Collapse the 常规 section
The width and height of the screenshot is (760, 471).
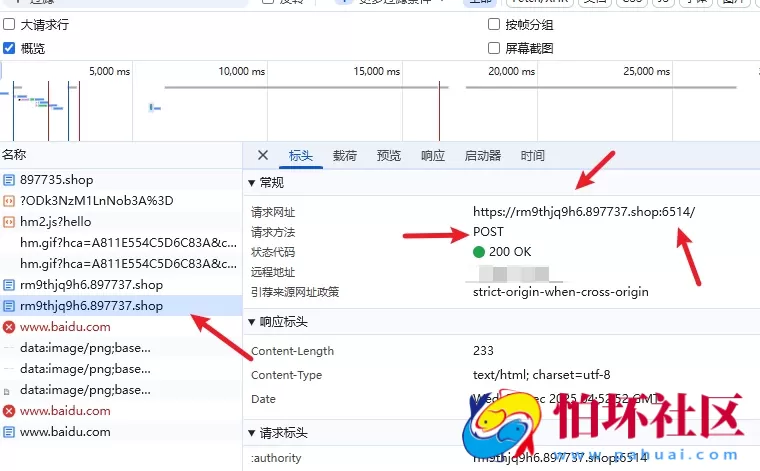point(252,183)
